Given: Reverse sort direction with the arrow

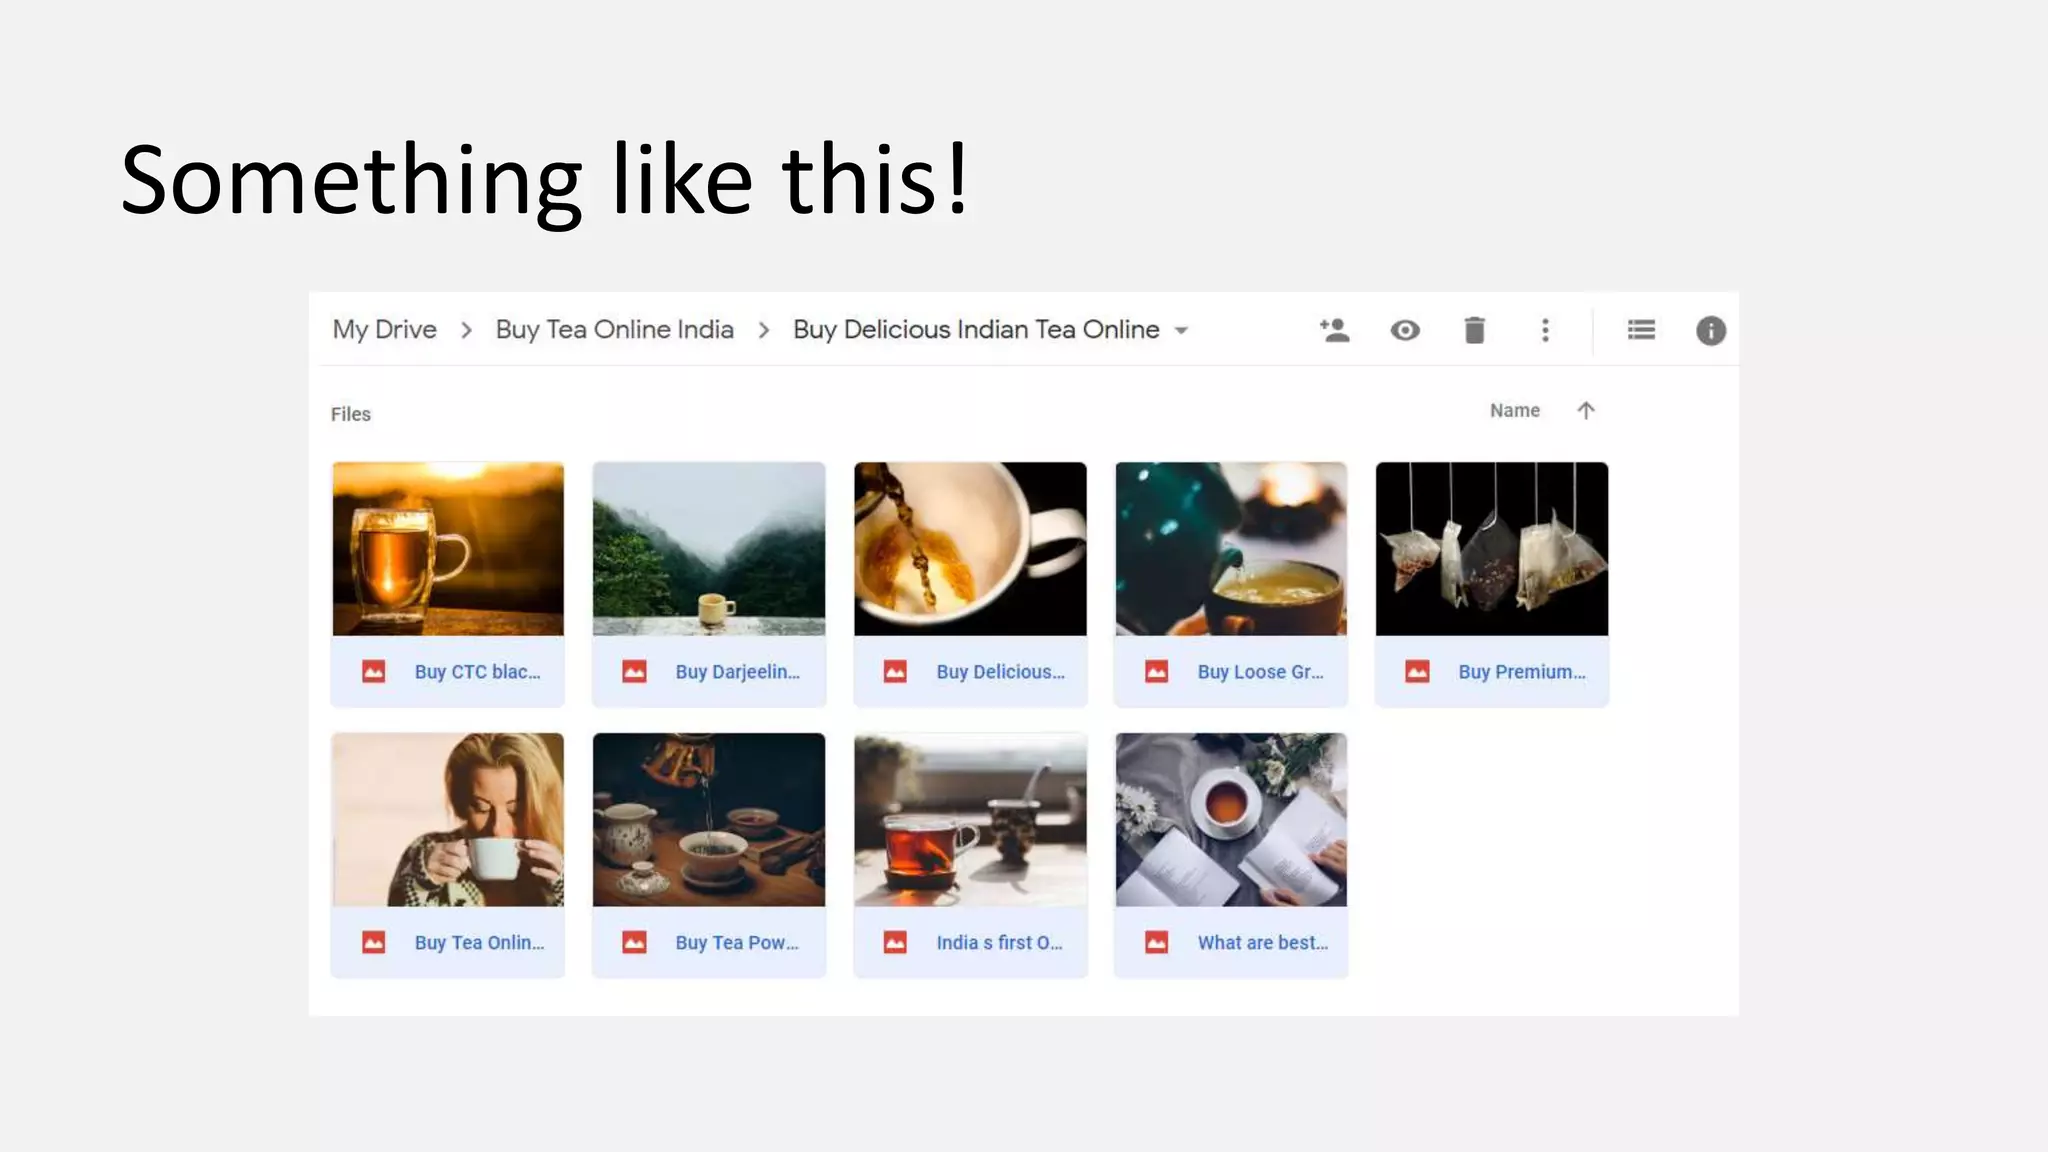Looking at the screenshot, I should tap(1585, 410).
